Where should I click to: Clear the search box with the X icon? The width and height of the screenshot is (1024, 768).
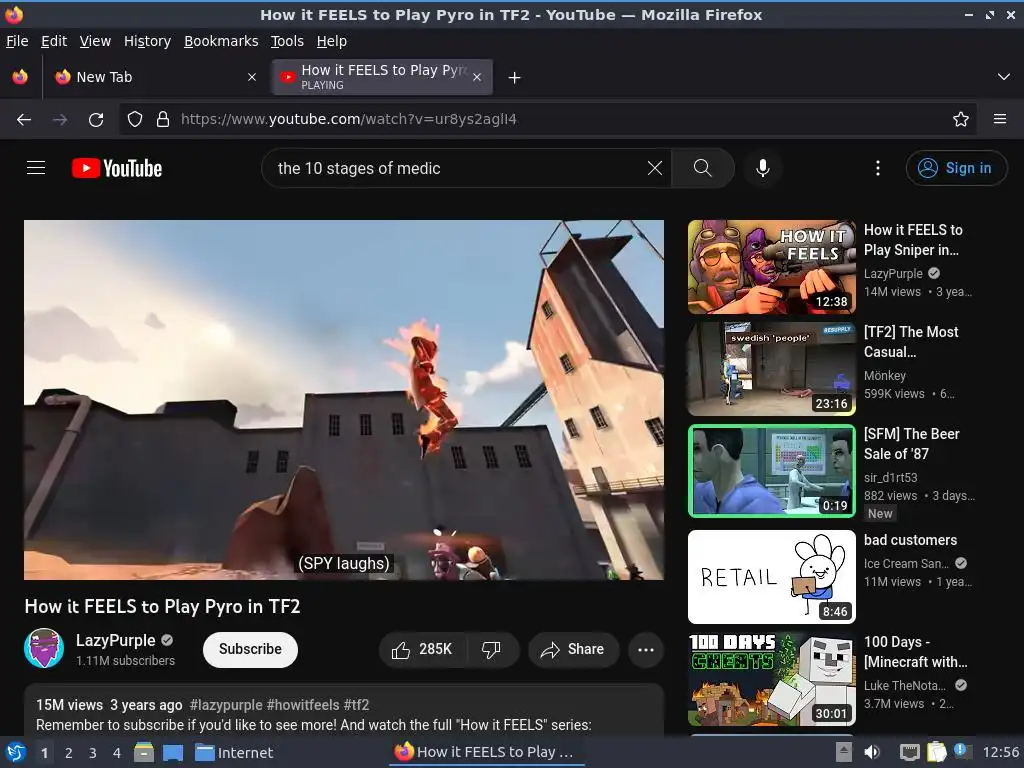(x=655, y=168)
